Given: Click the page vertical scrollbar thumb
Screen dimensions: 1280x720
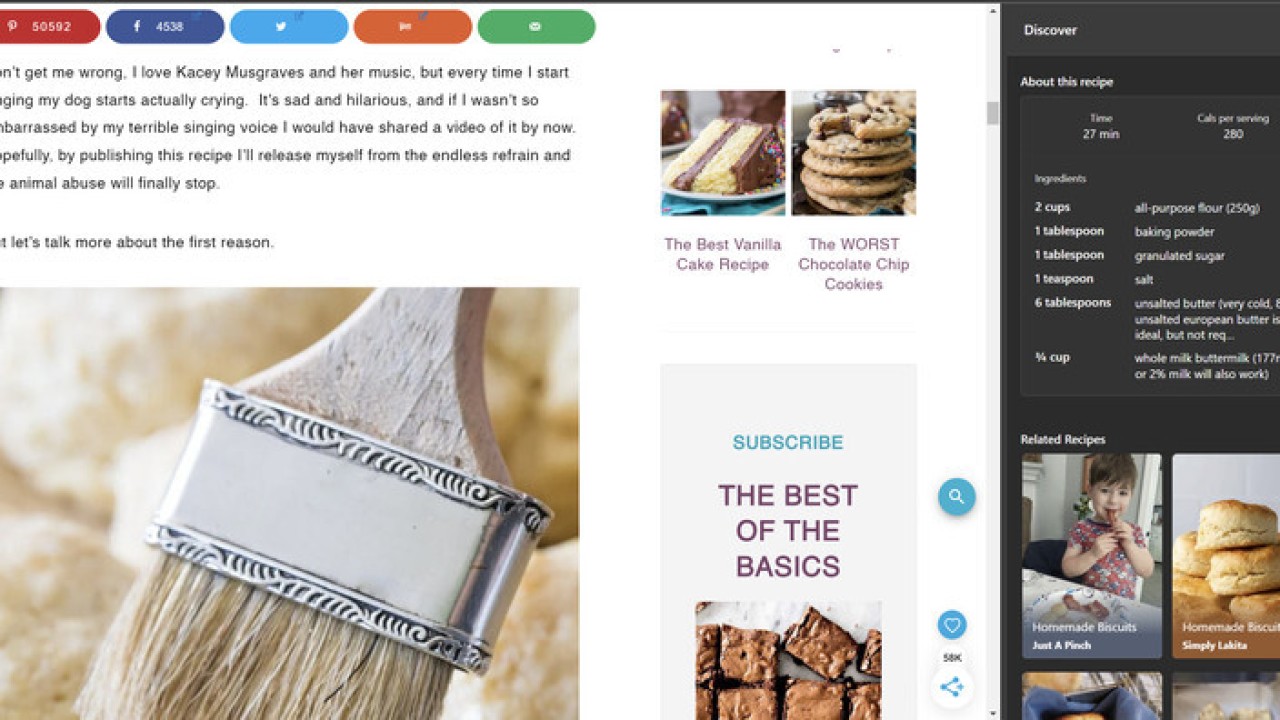Looking at the screenshot, I should click(993, 113).
